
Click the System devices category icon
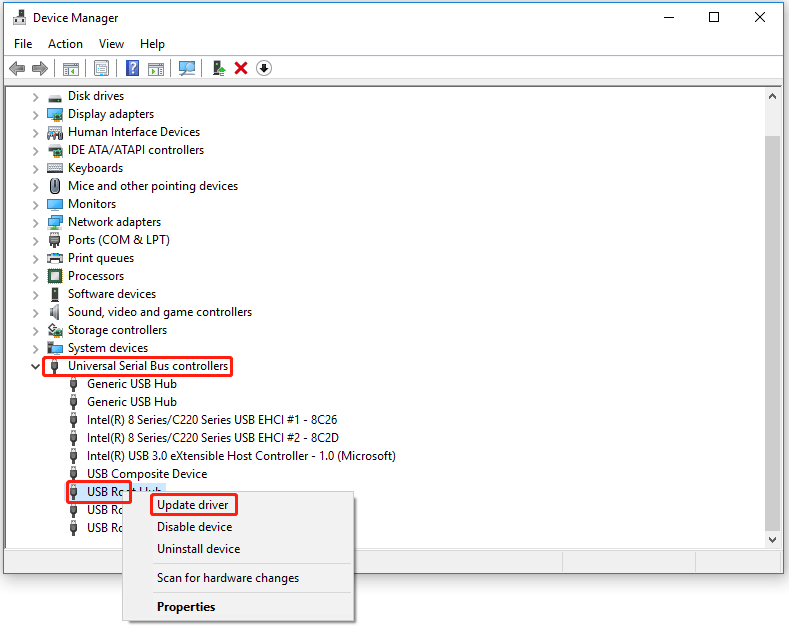coord(55,348)
